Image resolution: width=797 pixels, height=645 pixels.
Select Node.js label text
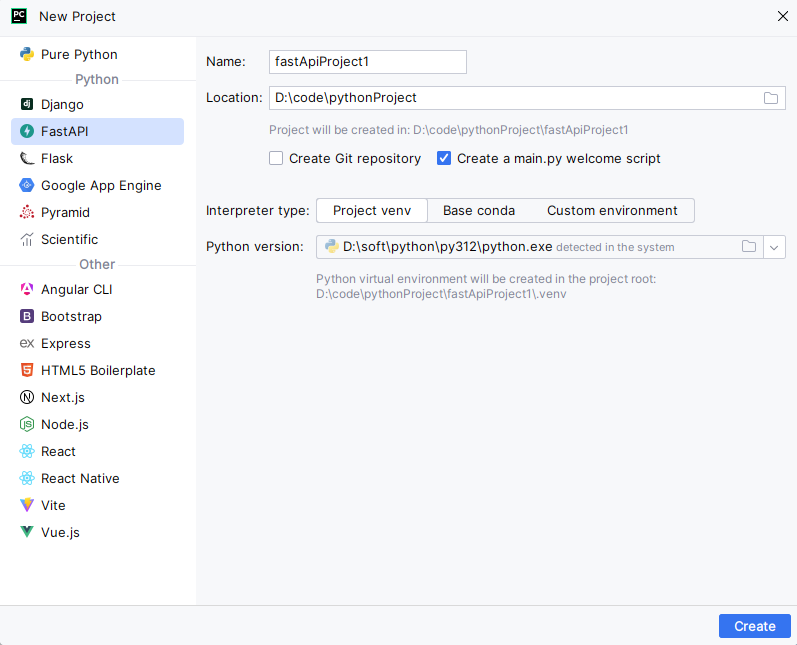(x=65, y=424)
